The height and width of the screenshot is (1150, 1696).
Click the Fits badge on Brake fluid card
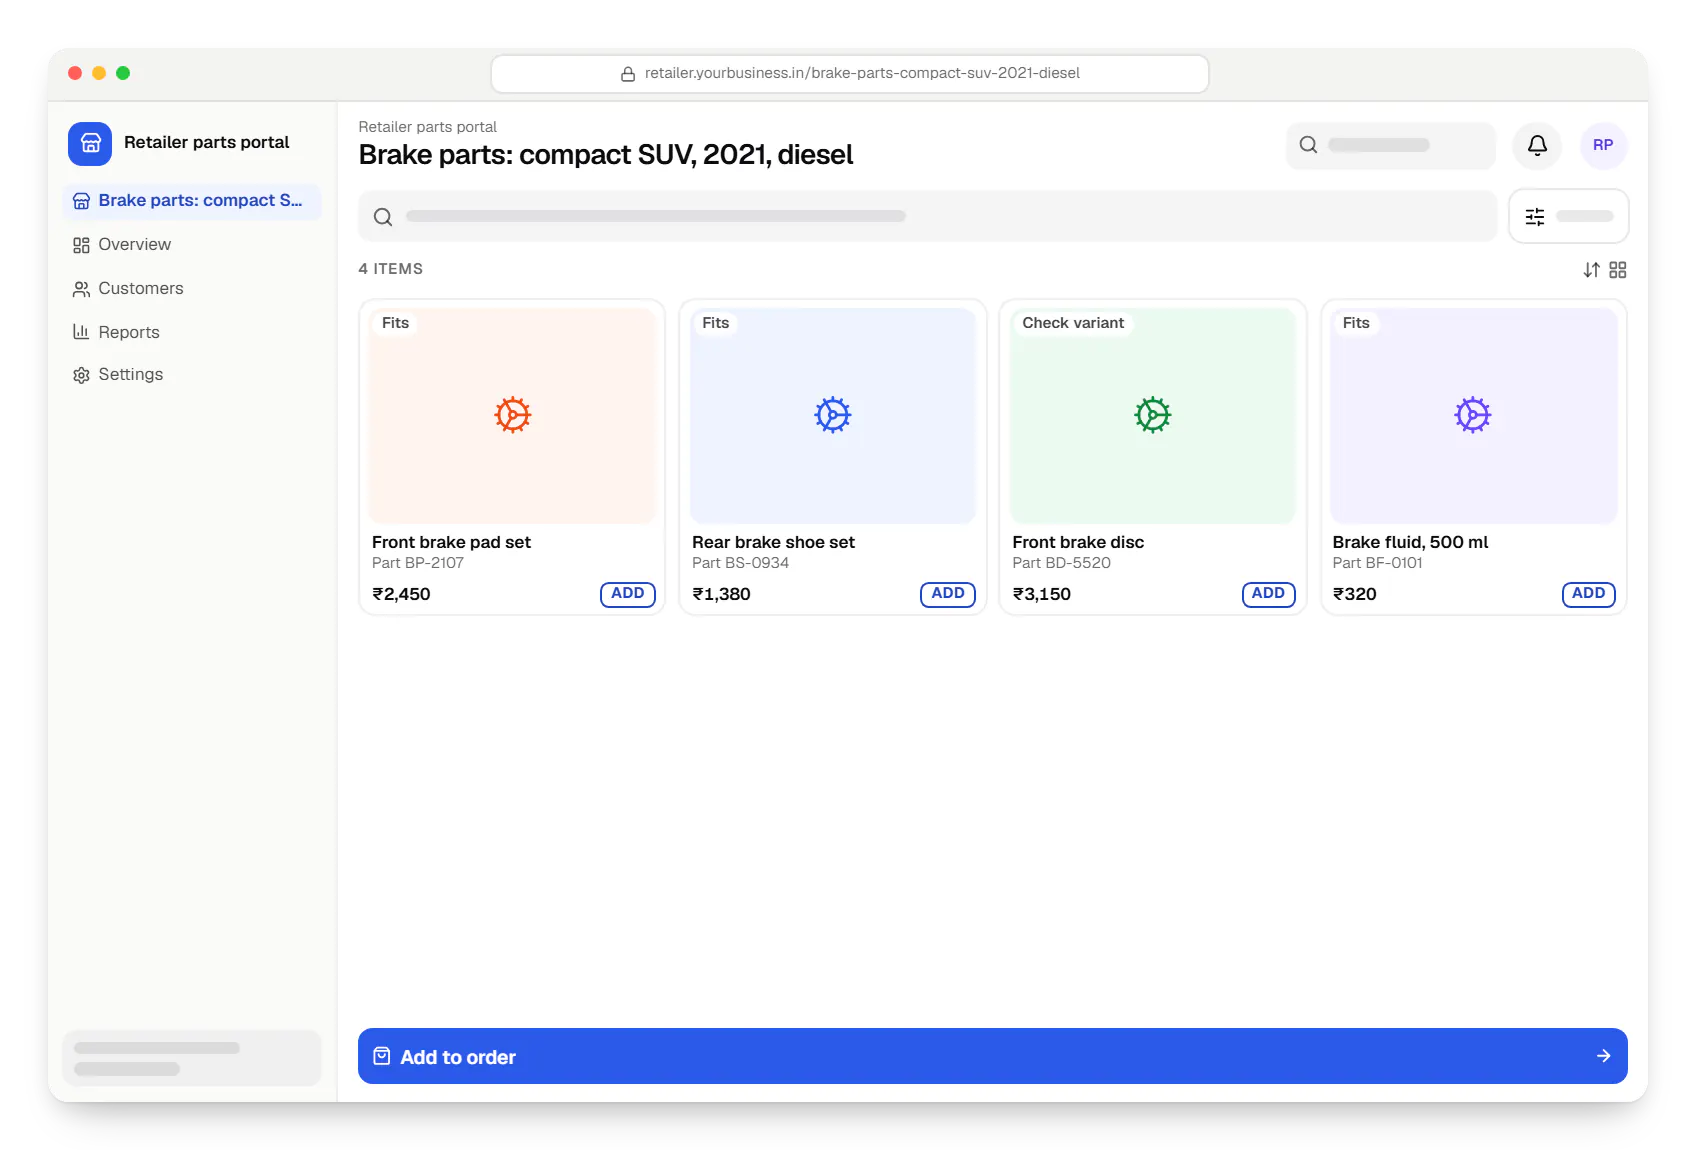[x=1356, y=323]
